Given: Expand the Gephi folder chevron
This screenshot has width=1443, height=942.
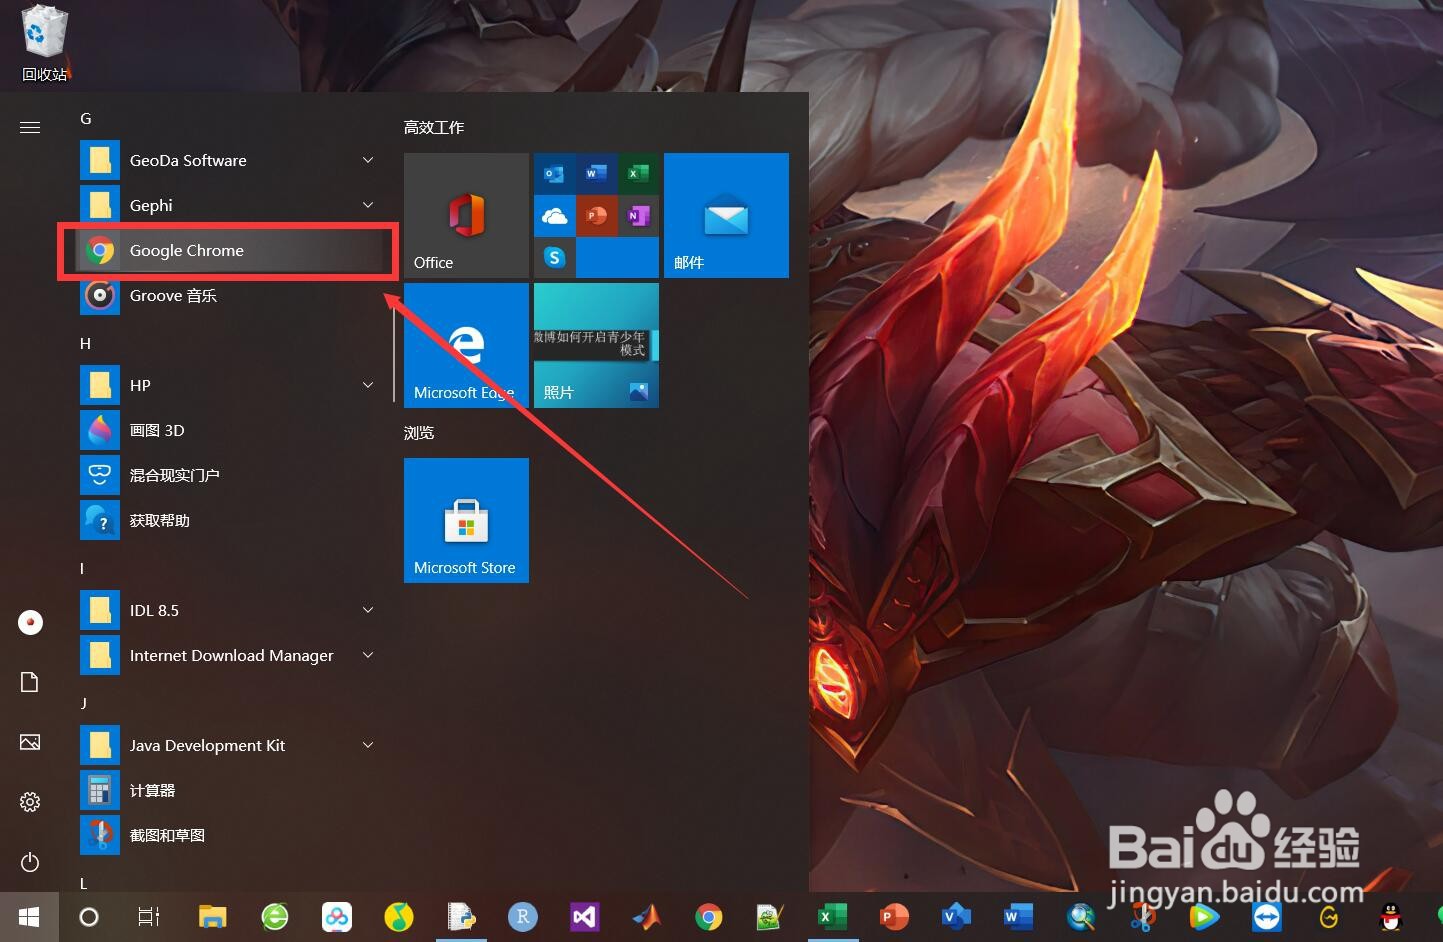Looking at the screenshot, I should tap(368, 205).
